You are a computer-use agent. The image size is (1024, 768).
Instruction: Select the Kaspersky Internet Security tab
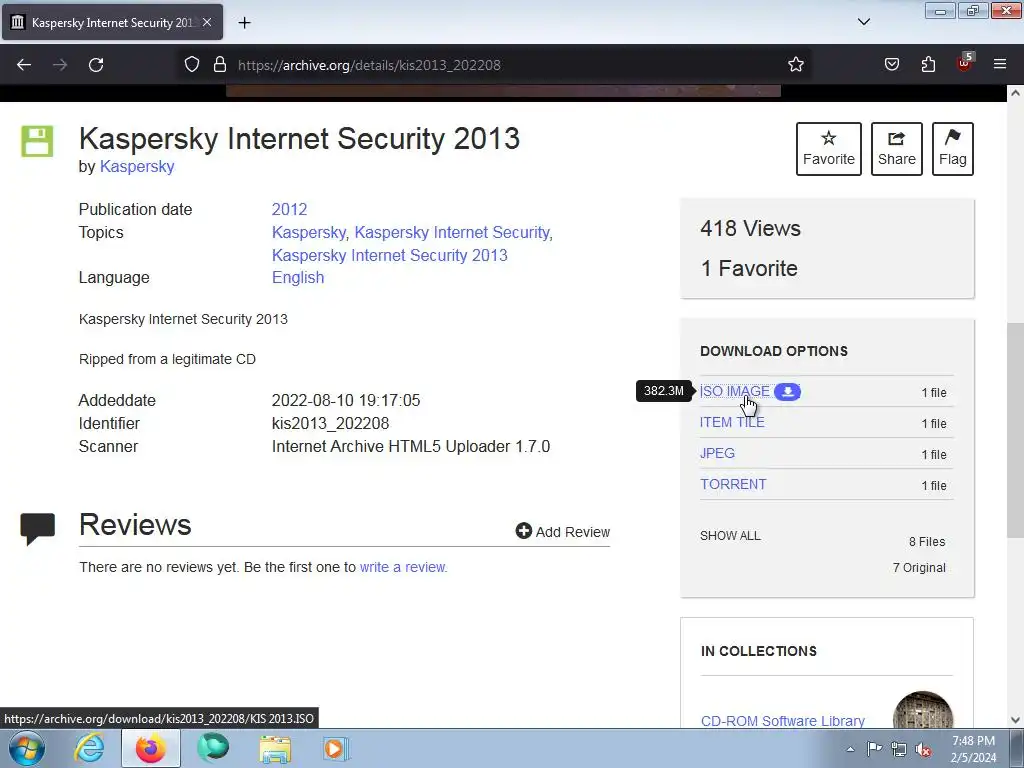pos(112,22)
